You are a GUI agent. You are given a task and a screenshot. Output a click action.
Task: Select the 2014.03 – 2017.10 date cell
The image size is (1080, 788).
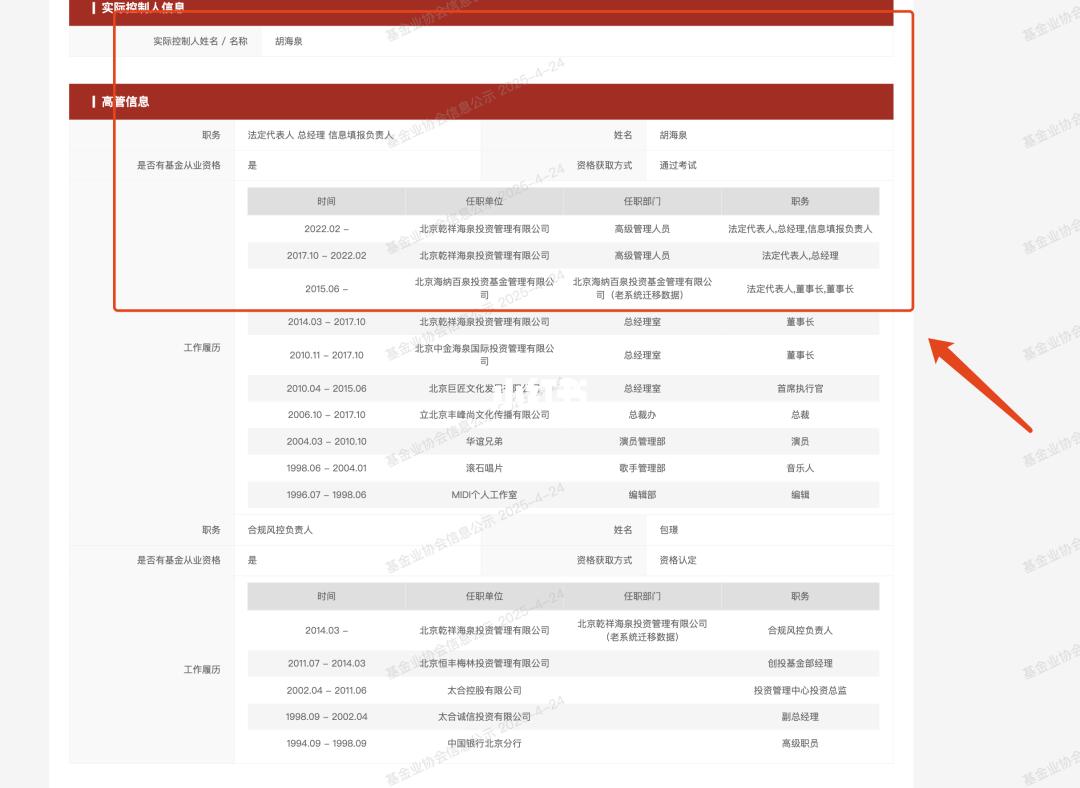326,322
